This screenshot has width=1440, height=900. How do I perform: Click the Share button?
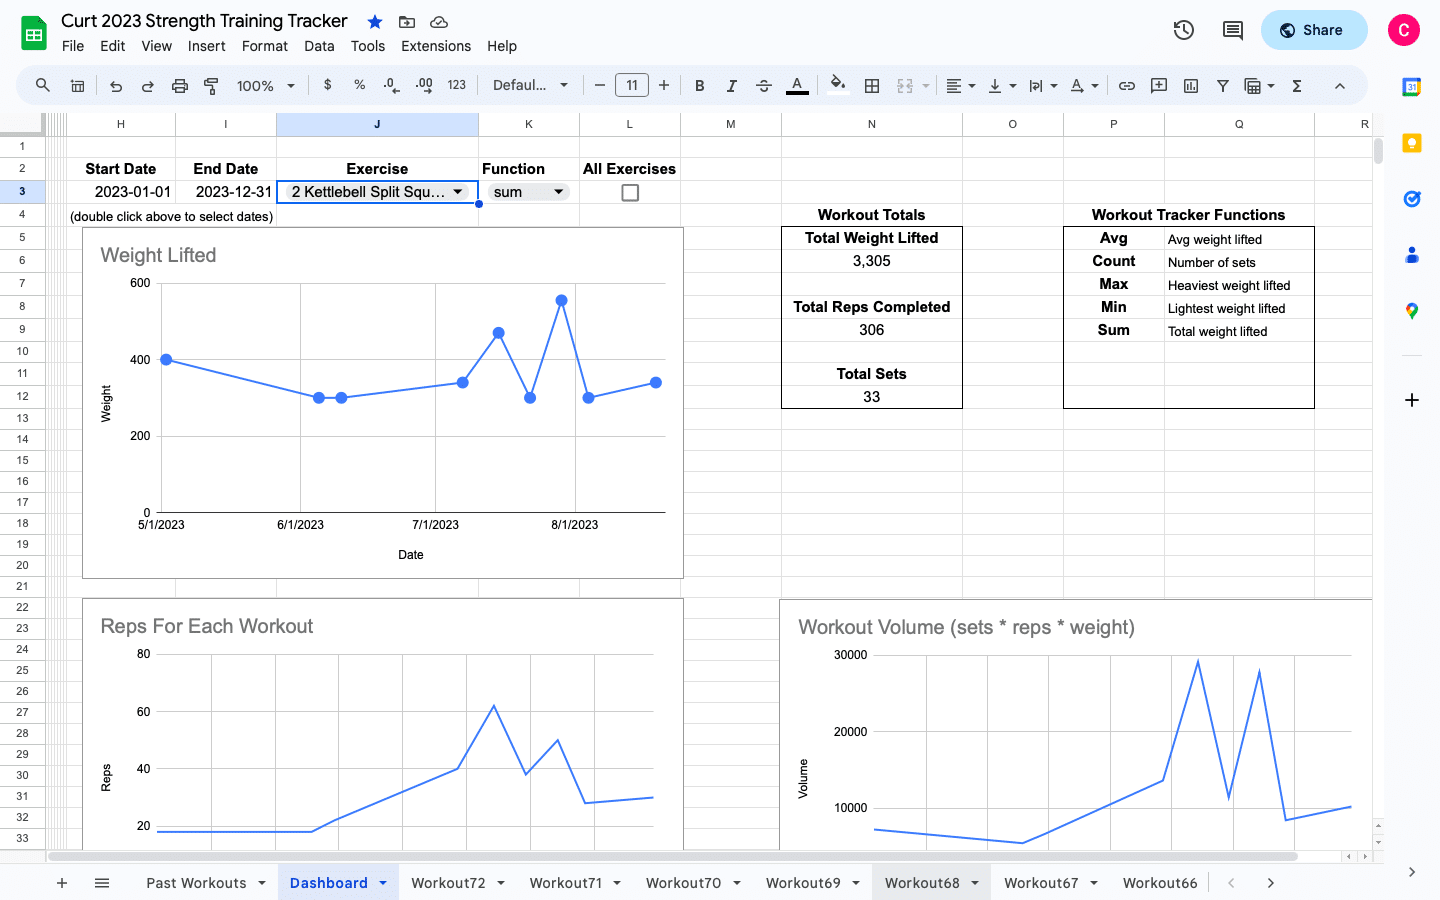[1313, 30]
